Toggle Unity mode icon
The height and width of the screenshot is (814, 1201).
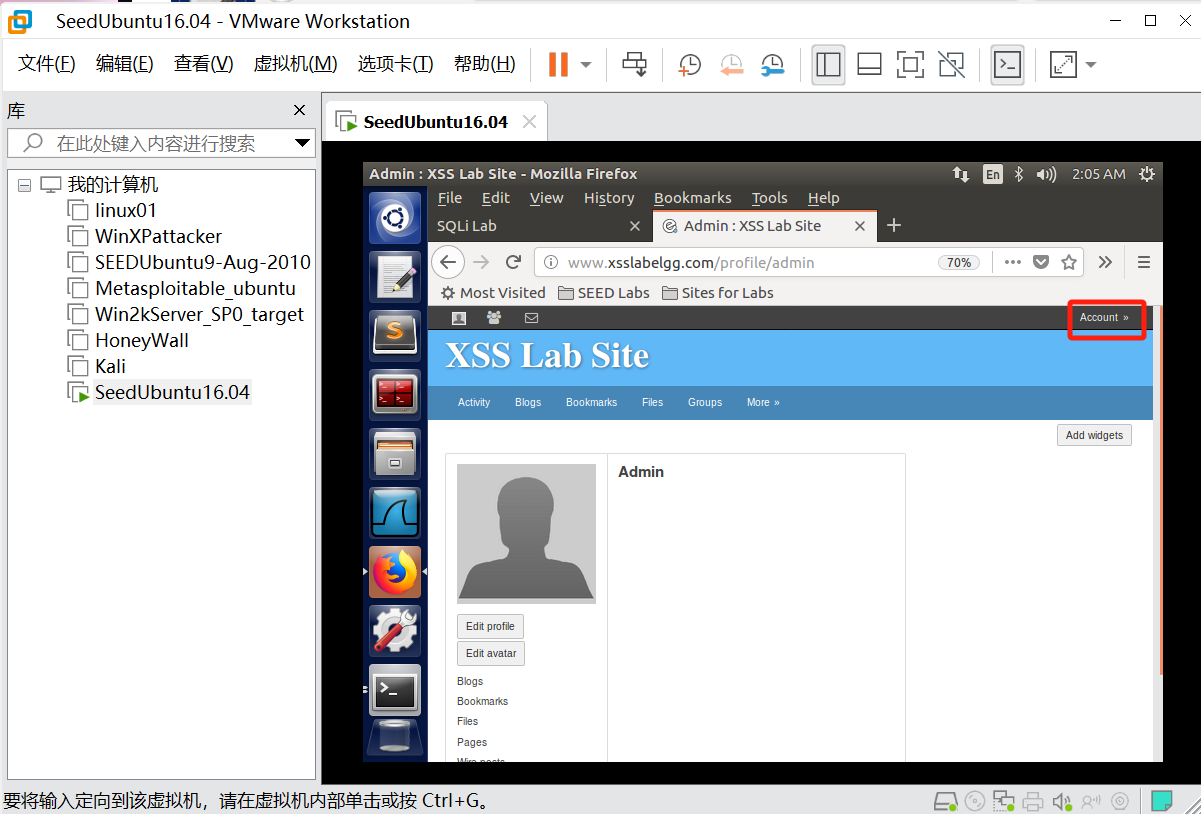coord(951,65)
